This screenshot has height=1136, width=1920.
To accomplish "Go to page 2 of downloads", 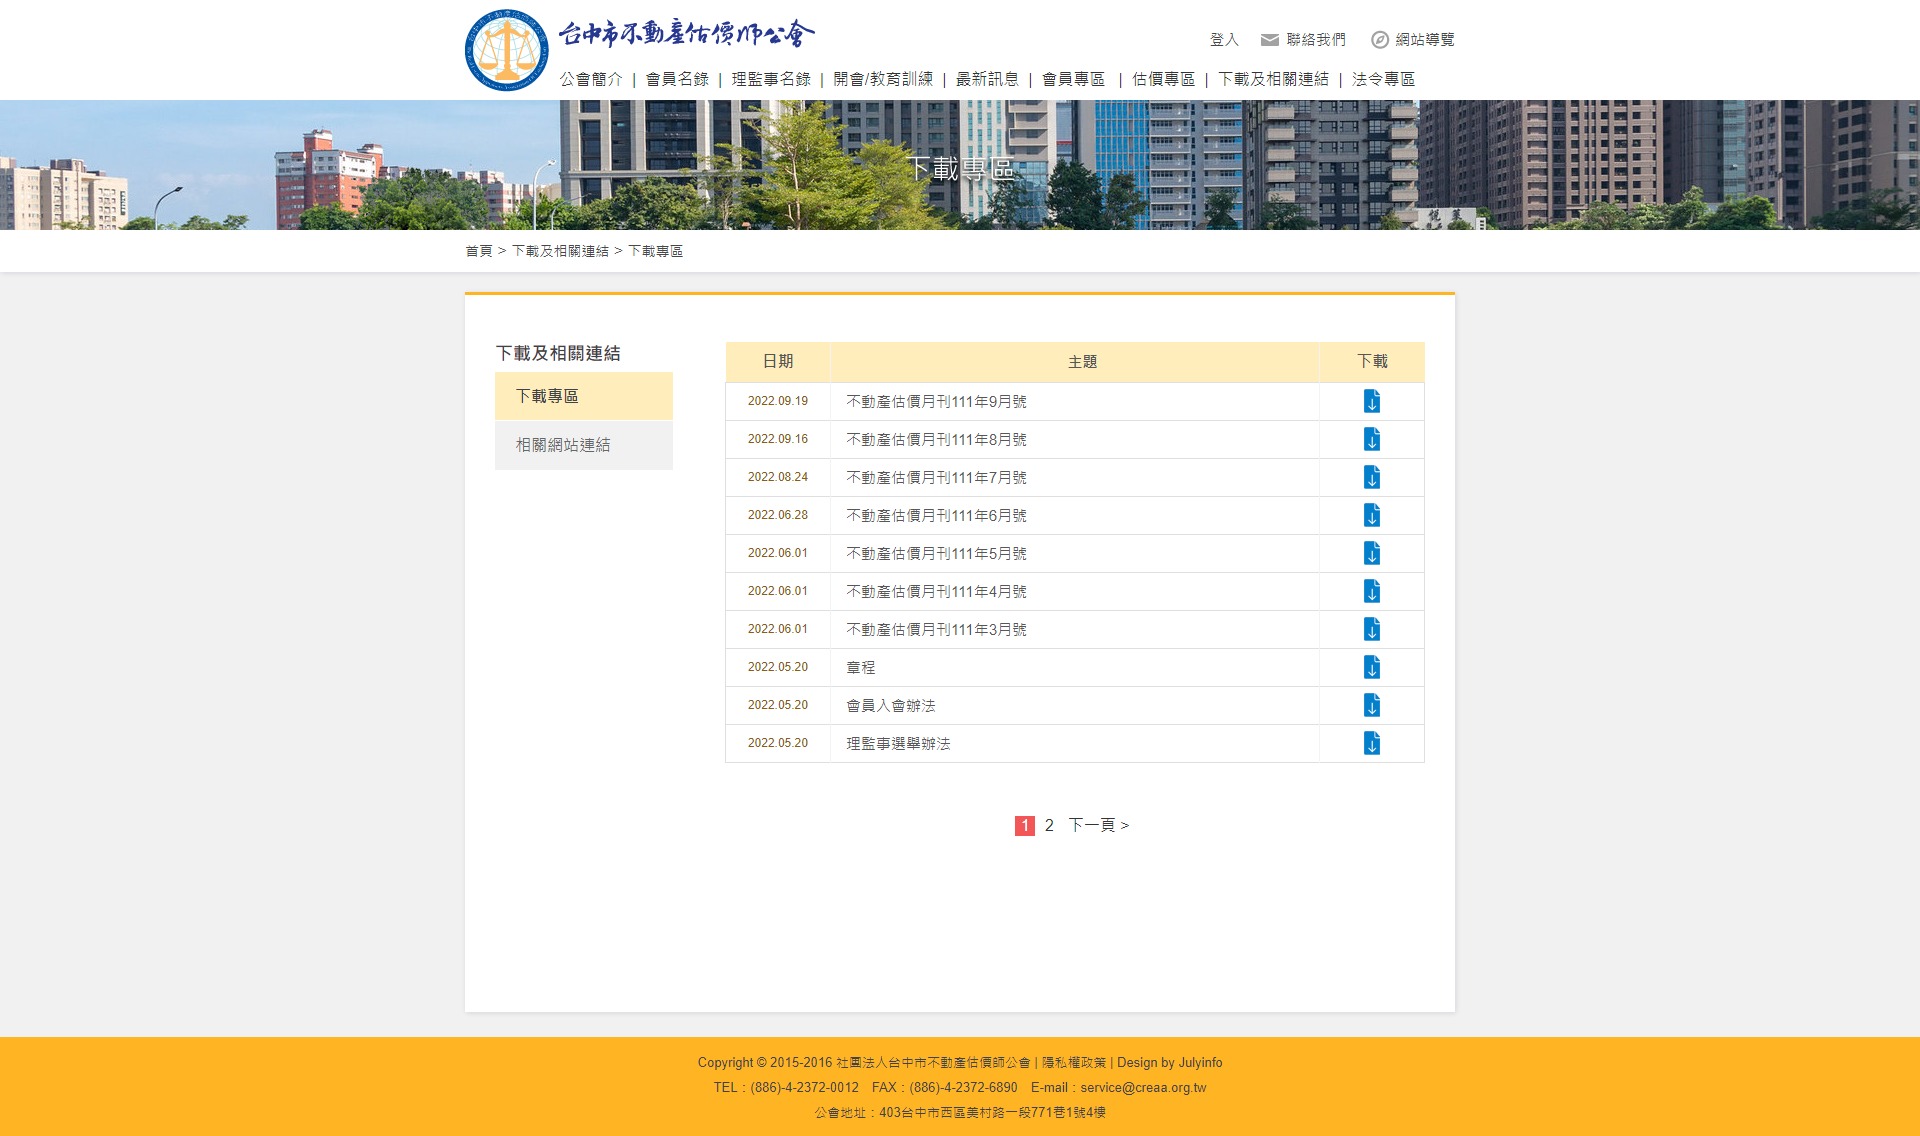I will point(1048,824).
